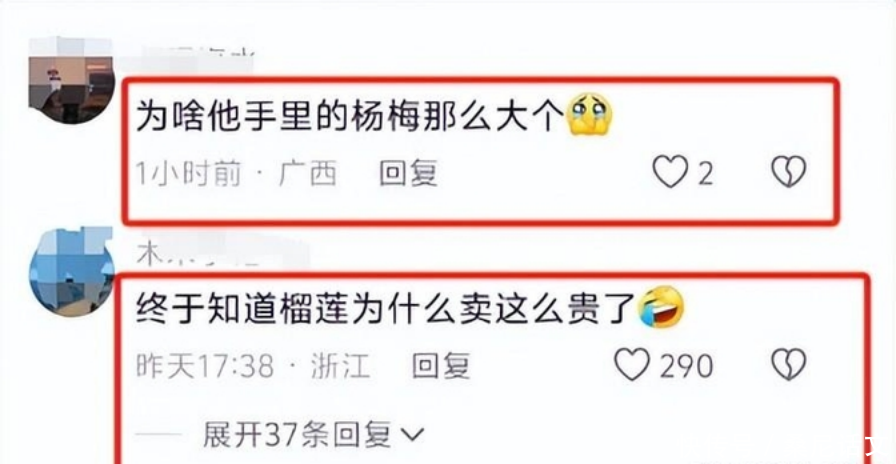Reply to the 广西 comment via 回复
The height and width of the screenshot is (464, 896).
pyautogui.click(x=409, y=173)
